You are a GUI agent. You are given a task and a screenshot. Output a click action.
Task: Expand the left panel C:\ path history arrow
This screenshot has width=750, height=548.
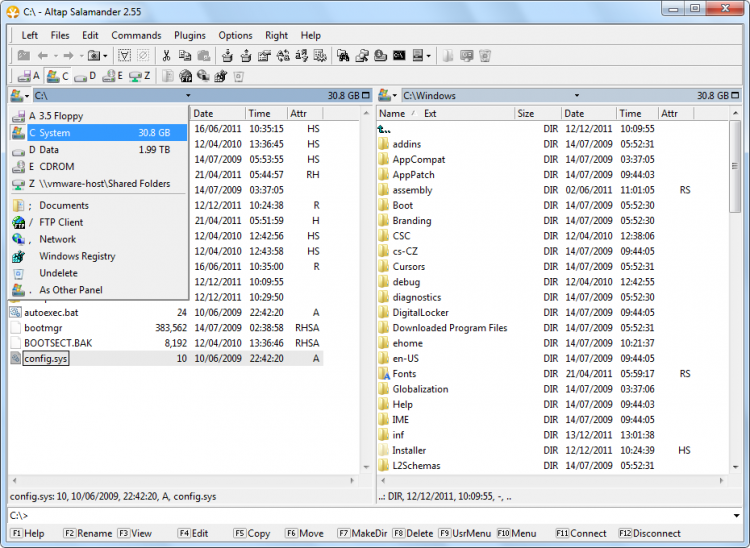pyautogui.click(x=188, y=96)
